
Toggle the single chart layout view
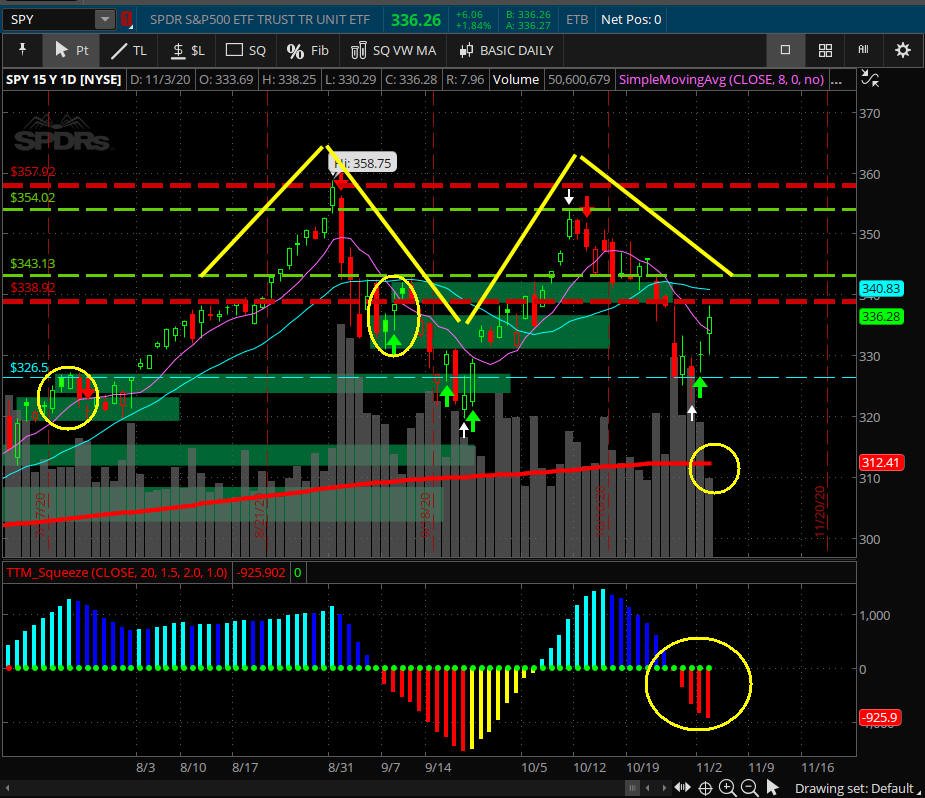click(785, 50)
